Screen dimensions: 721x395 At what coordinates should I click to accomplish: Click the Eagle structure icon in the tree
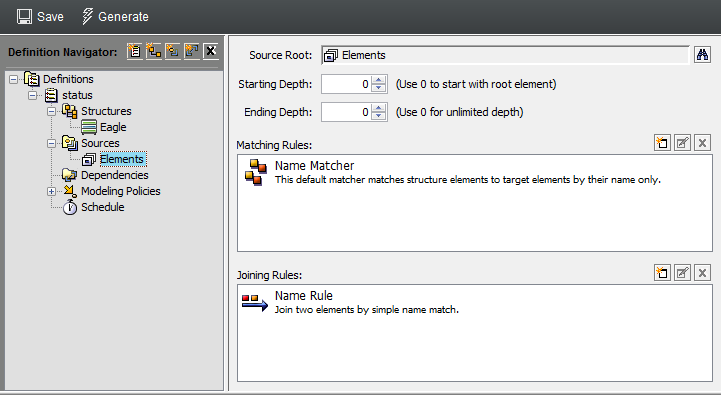pyautogui.click(x=89, y=127)
